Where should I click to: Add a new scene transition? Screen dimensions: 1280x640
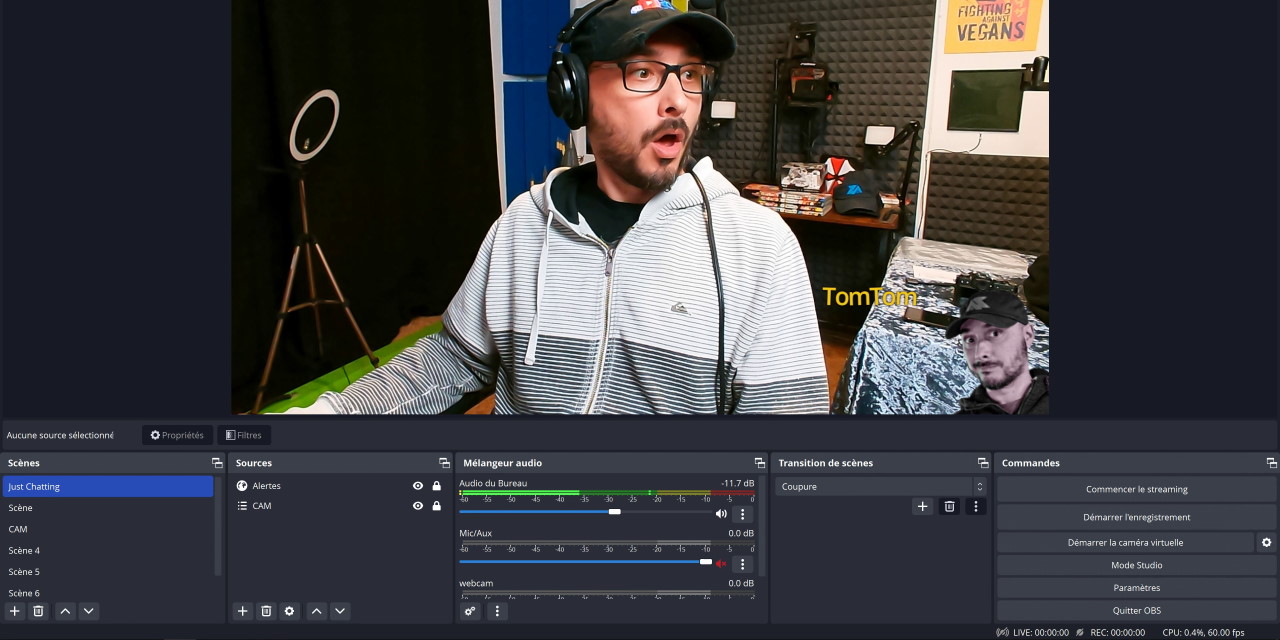click(x=922, y=507)
